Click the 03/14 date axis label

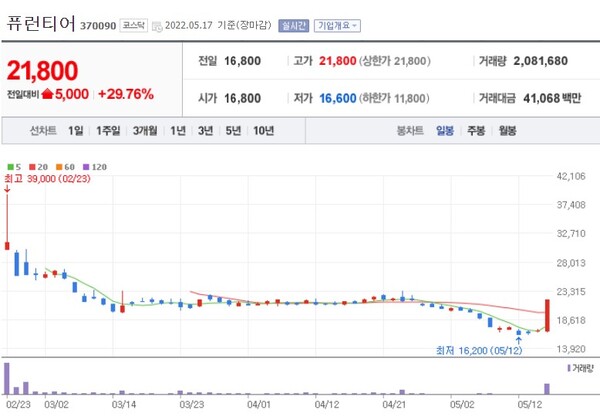[124, 404]
